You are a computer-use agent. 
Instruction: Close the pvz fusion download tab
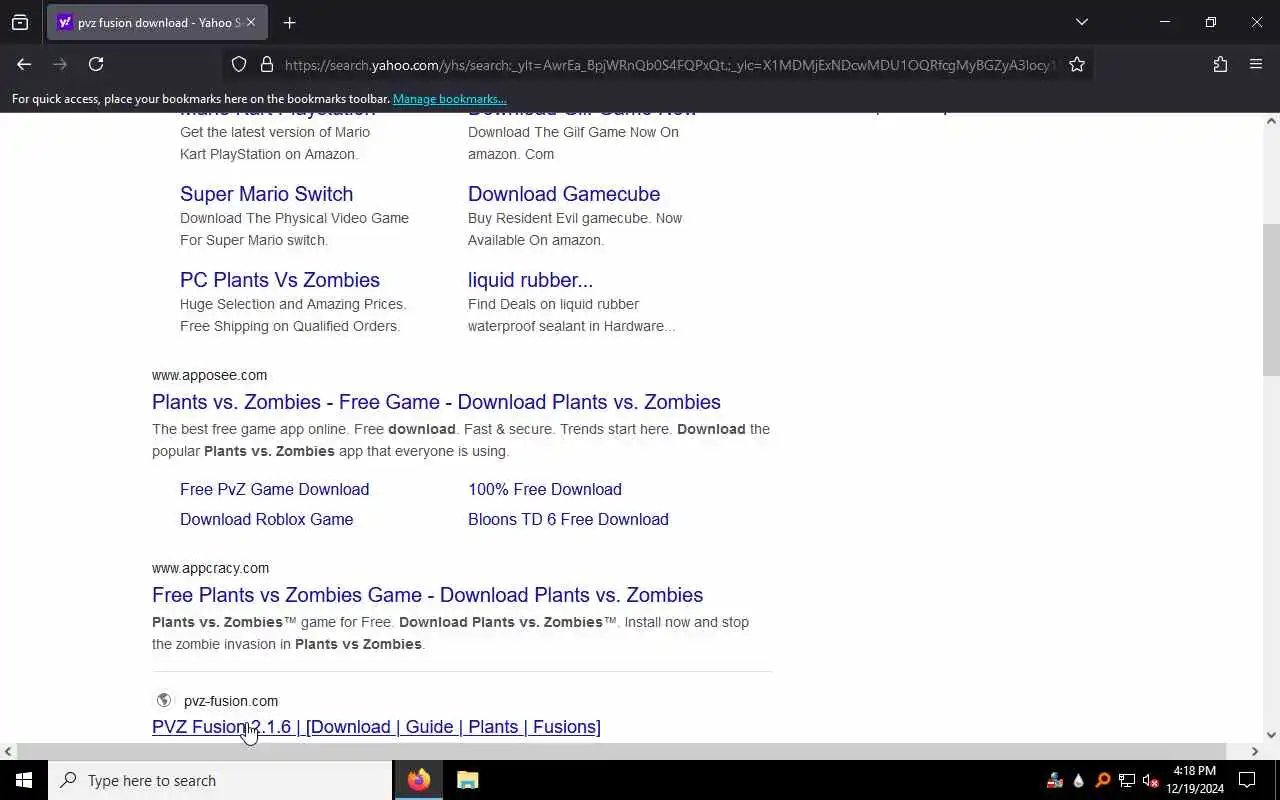pos(250,22)
